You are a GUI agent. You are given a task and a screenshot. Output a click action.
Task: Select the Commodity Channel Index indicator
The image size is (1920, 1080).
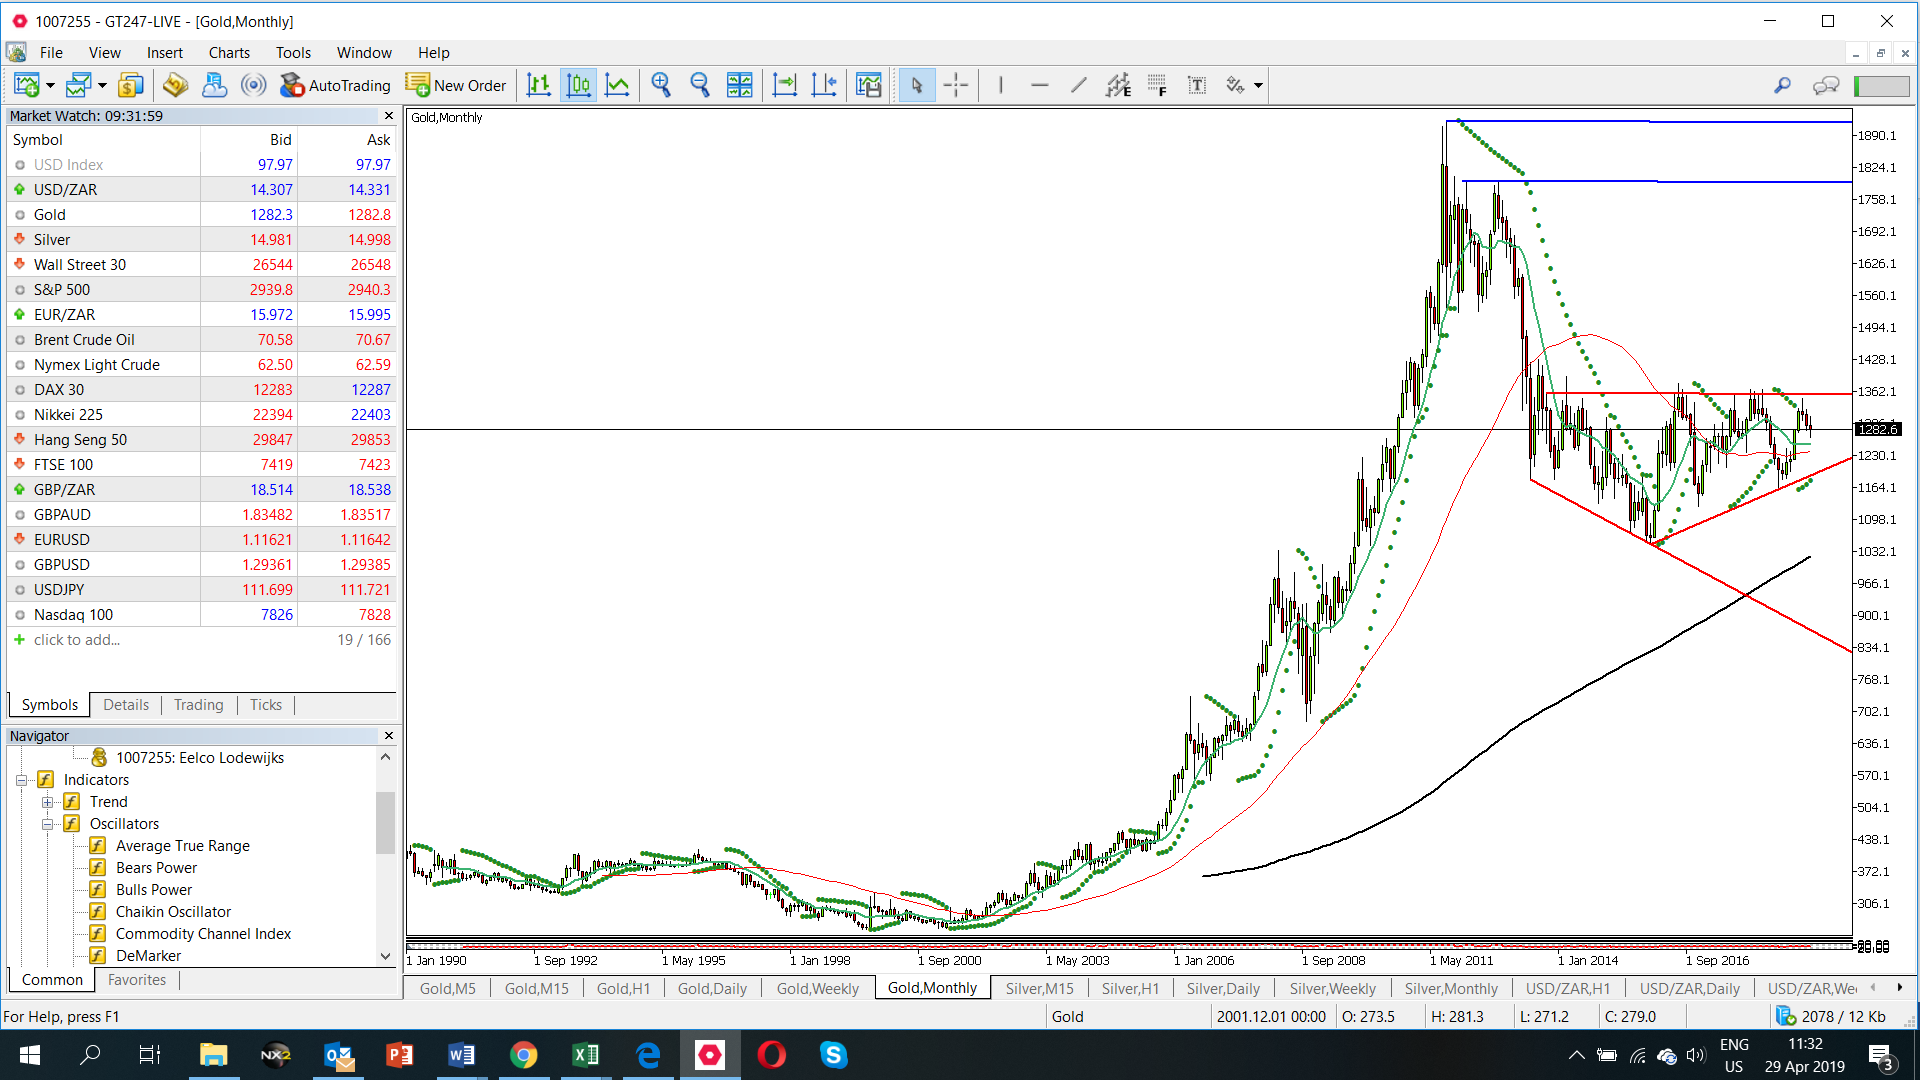pyautogui.click(x=203, y=934)
